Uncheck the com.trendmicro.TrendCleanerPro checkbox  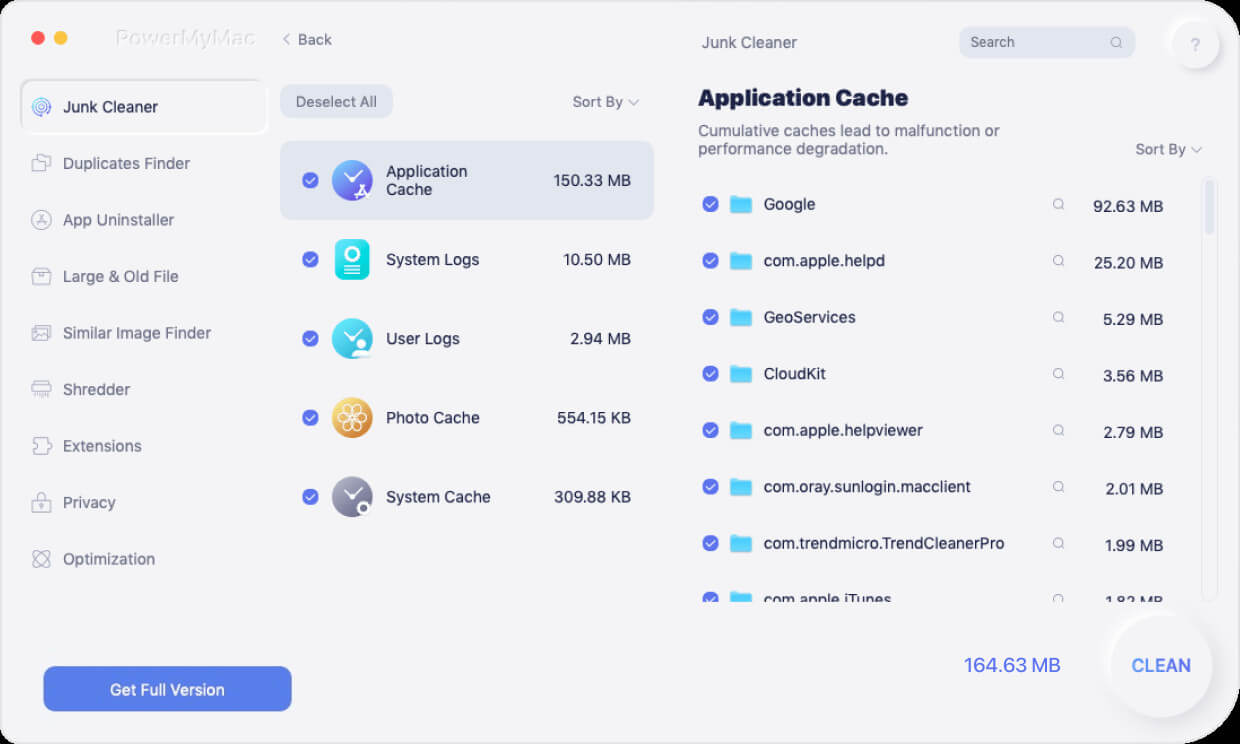pos(710,543)
